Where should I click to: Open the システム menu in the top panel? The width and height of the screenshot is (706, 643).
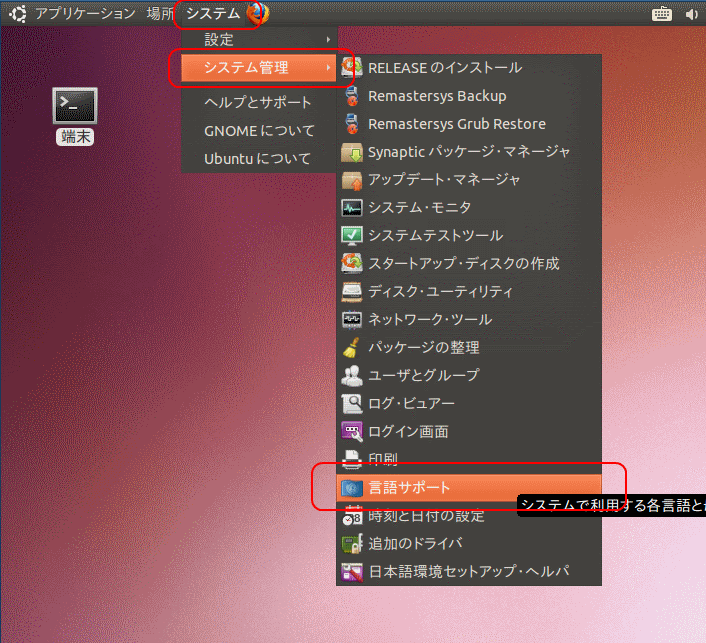click(213, 14)
